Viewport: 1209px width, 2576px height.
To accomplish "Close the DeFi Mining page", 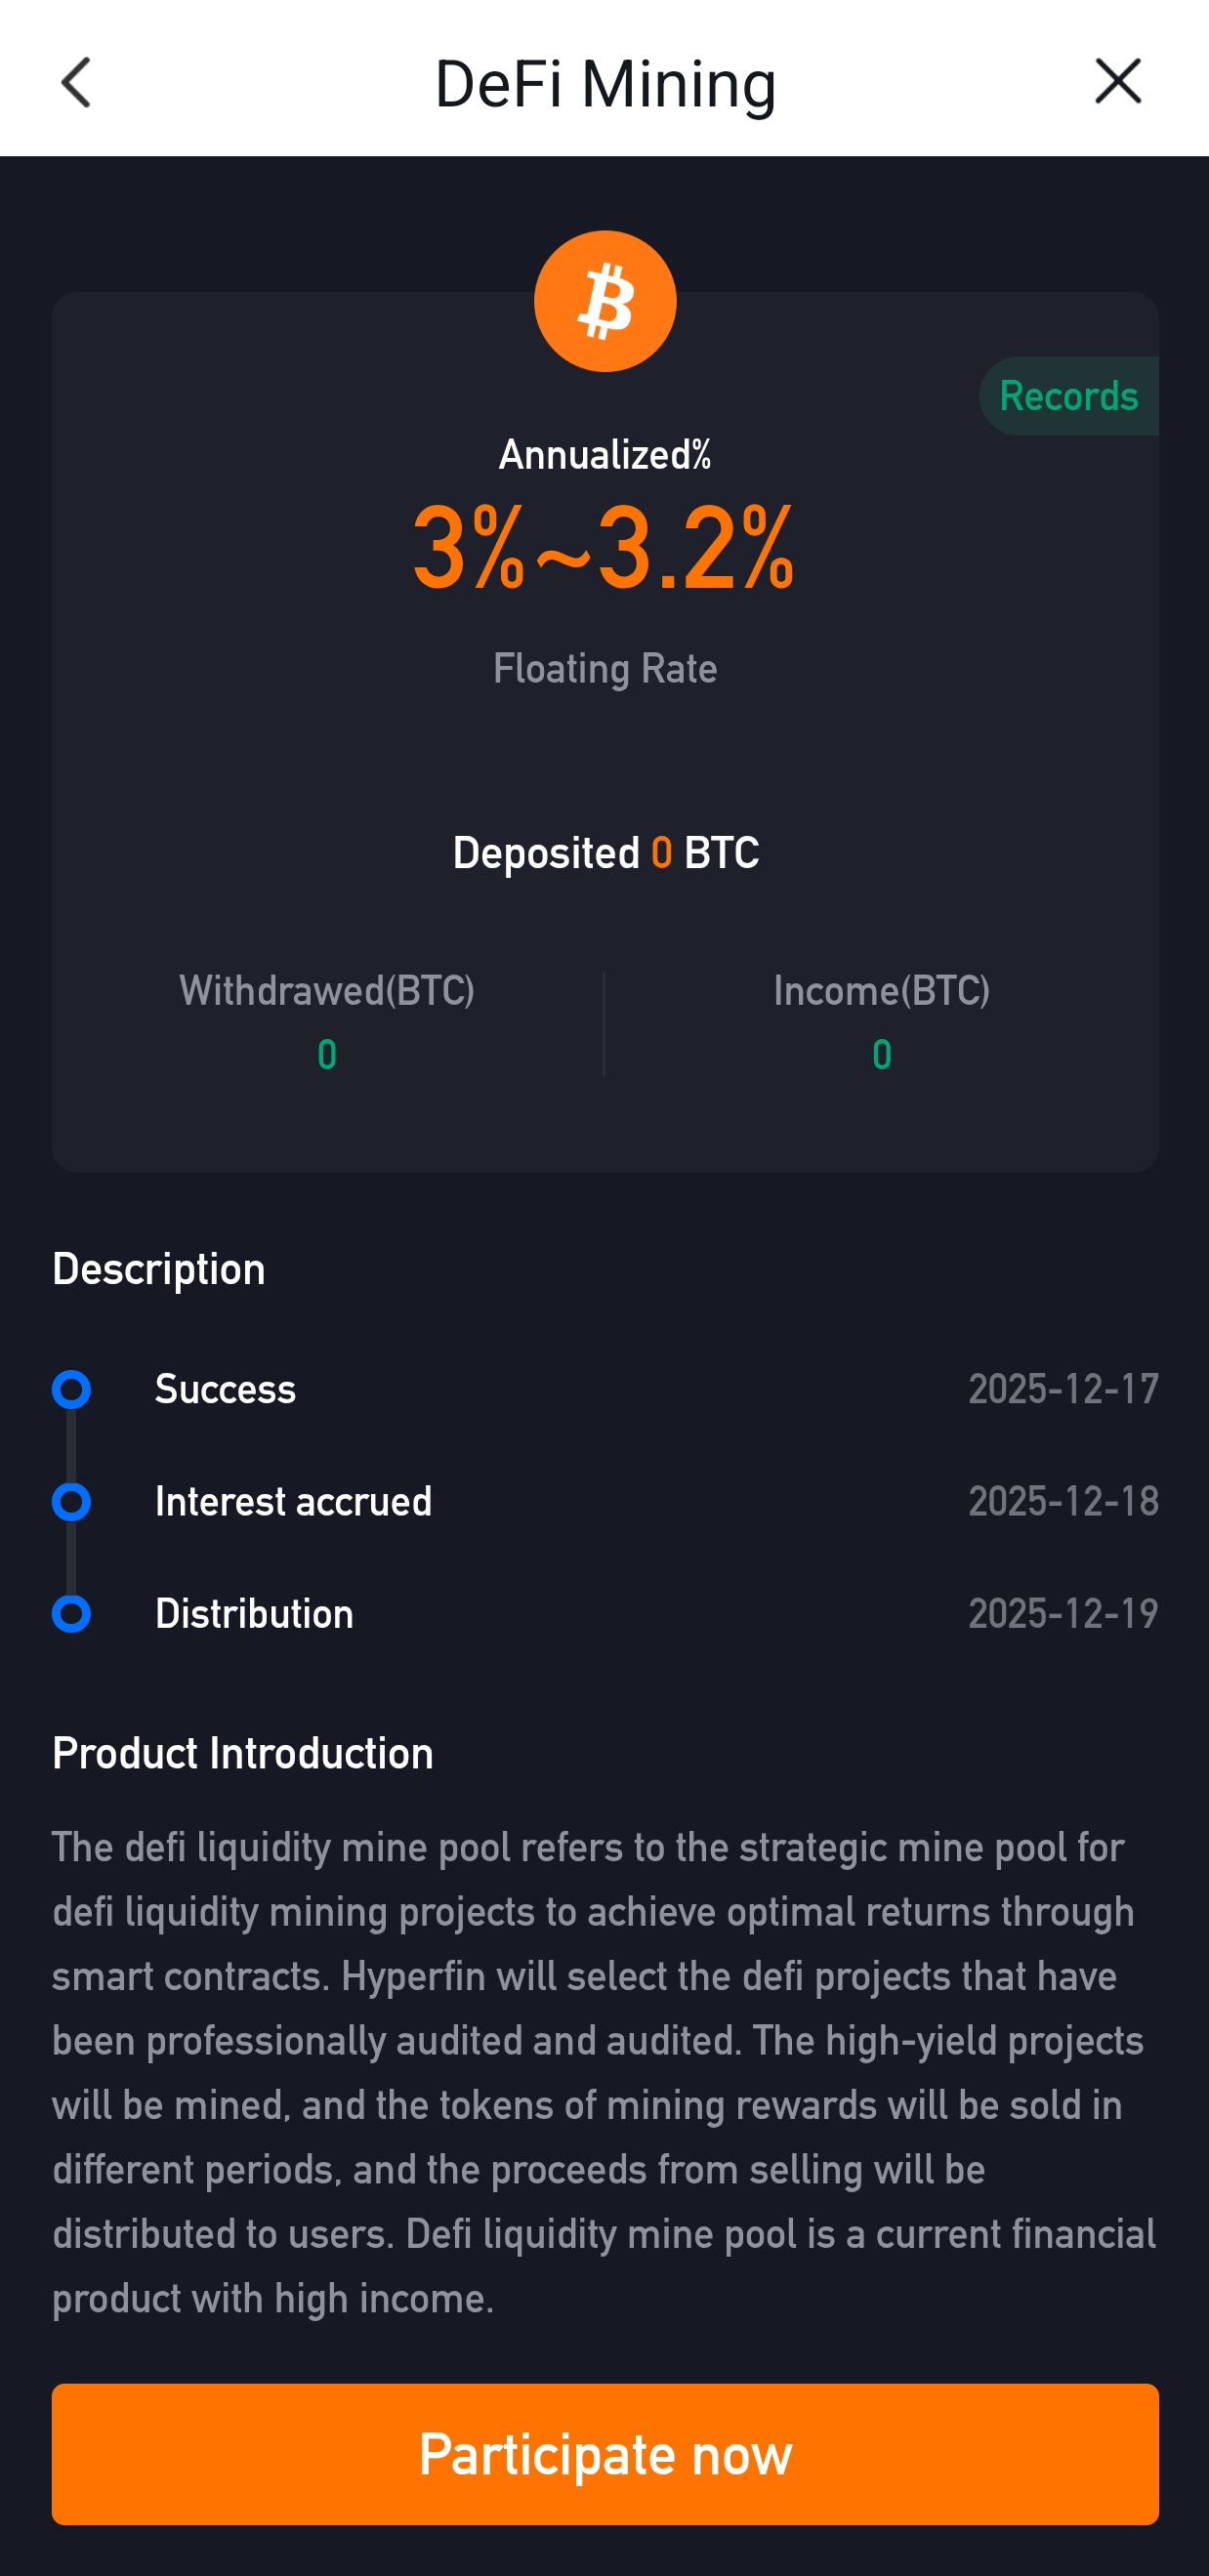I will [1117, 81].
